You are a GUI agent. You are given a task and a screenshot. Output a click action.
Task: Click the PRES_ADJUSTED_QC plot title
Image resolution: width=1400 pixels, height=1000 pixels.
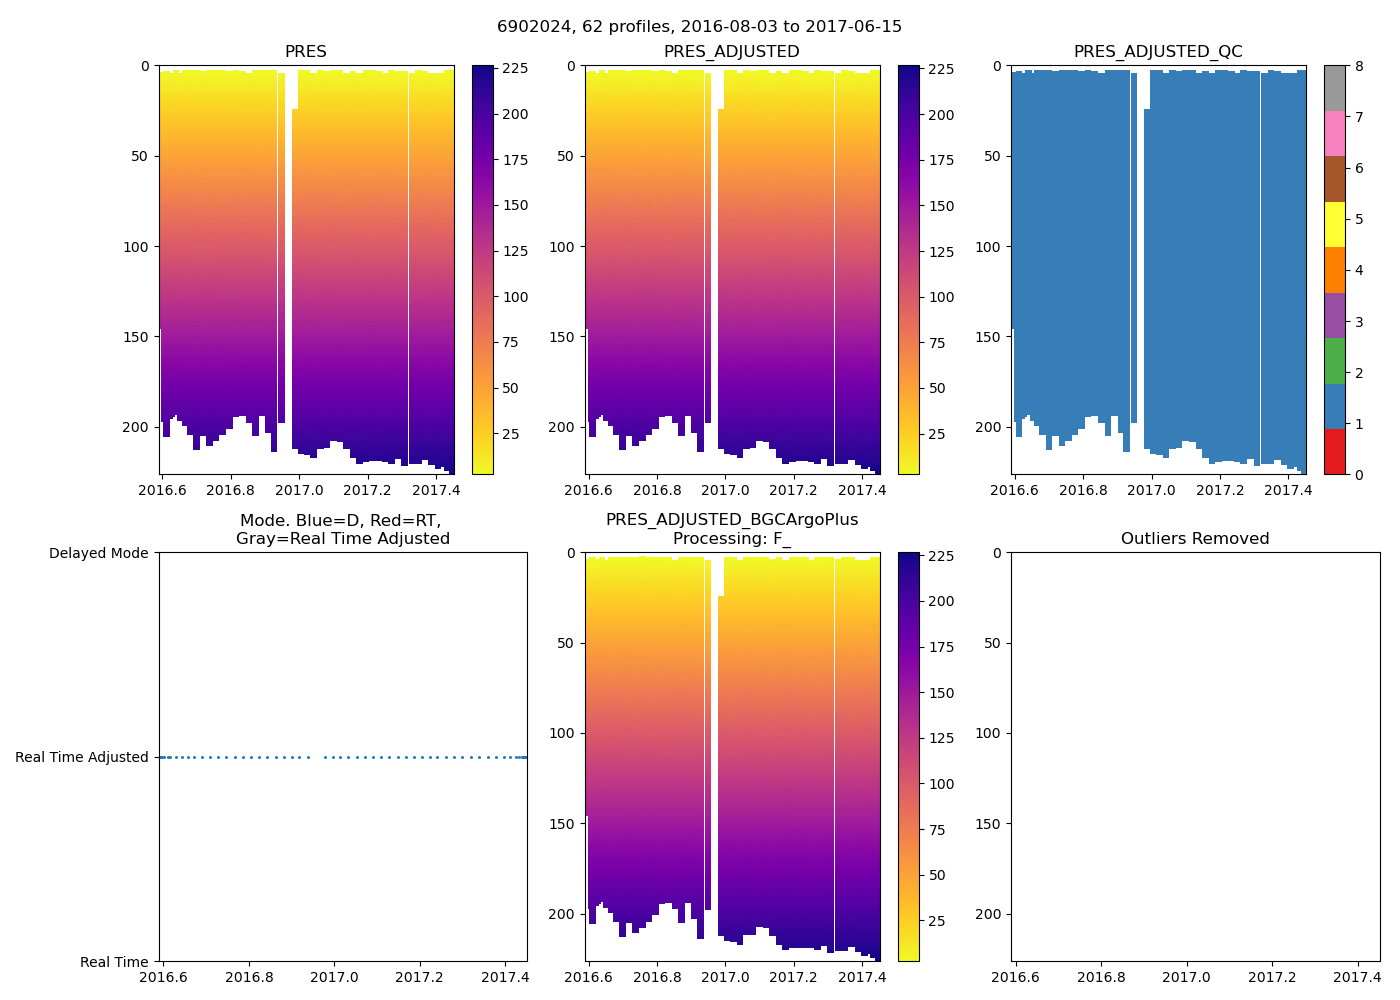click(x=1158, y=52)
